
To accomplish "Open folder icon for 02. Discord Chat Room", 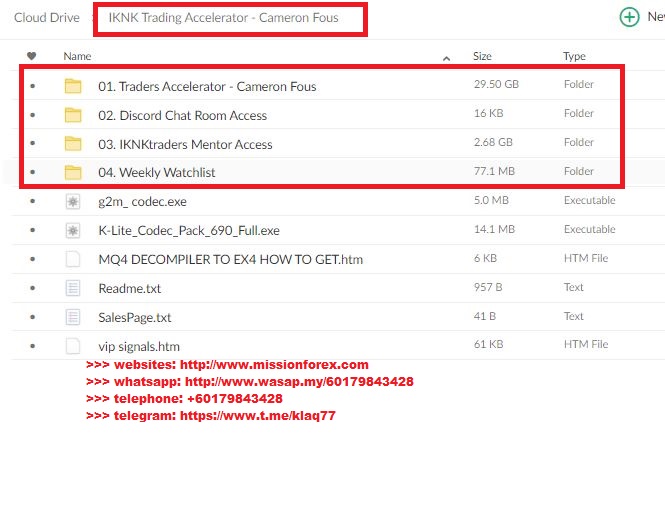I will [x=73, y=115].
